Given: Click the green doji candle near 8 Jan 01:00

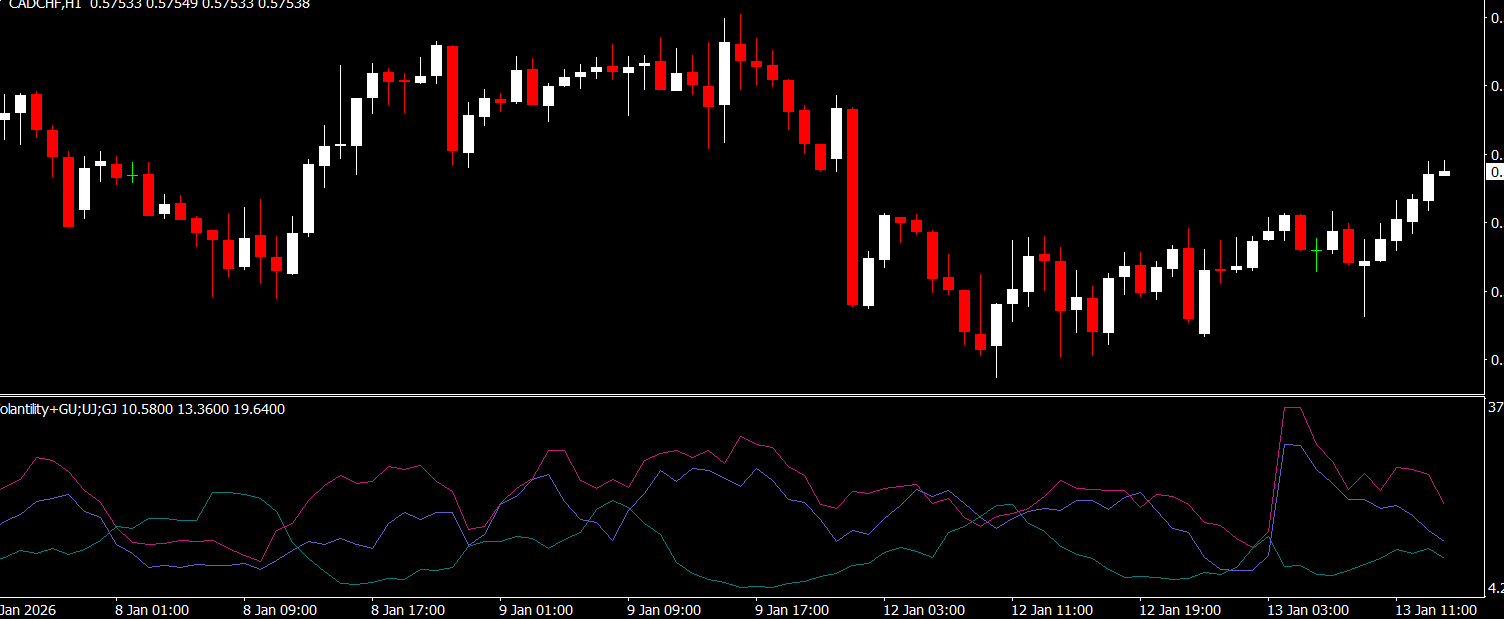Looking at the screenshot, I should (132, 175).
